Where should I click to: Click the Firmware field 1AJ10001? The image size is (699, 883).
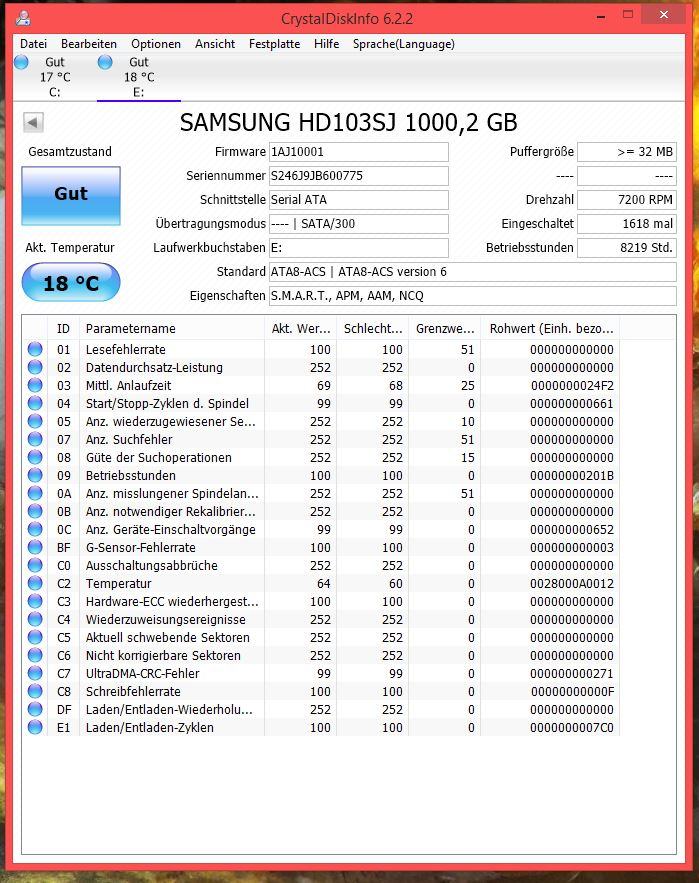(x=359, y=152)
